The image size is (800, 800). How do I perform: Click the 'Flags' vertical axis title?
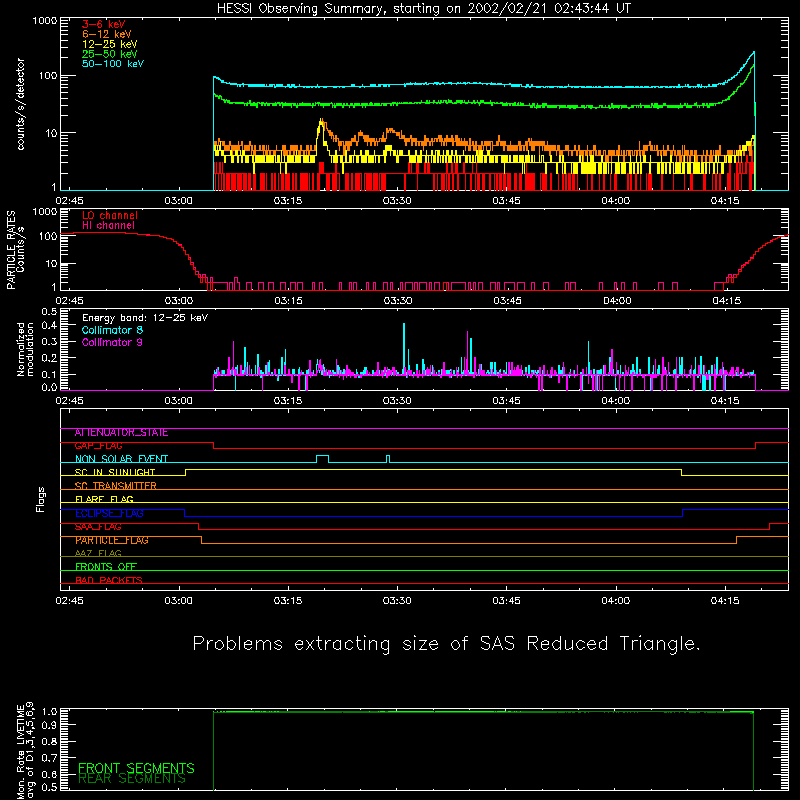[41, 499]
